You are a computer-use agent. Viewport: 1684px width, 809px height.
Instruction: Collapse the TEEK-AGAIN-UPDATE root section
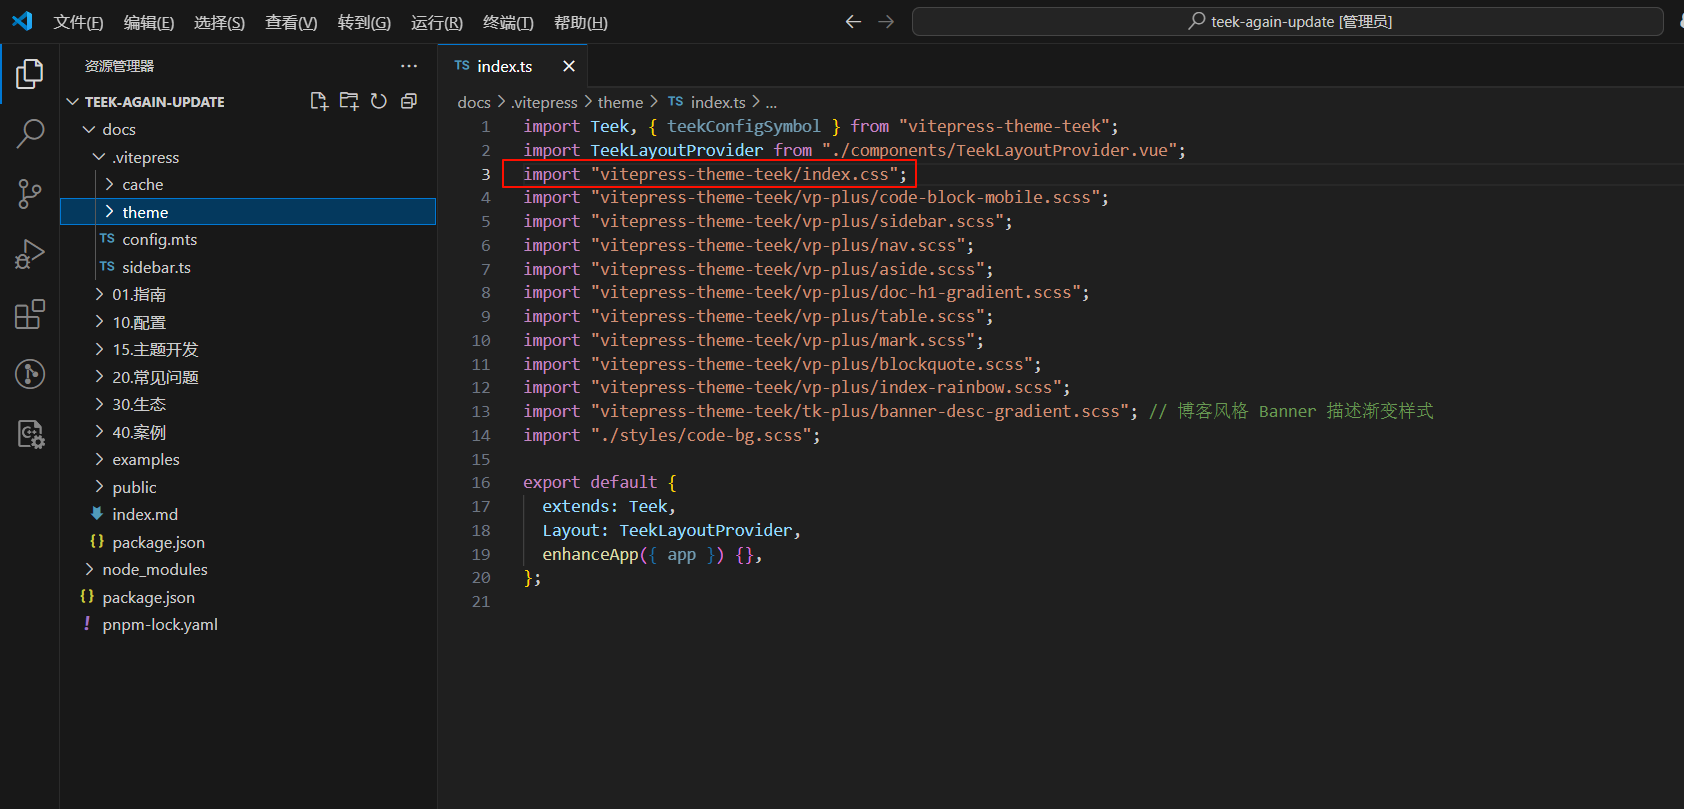coord(72,102)
